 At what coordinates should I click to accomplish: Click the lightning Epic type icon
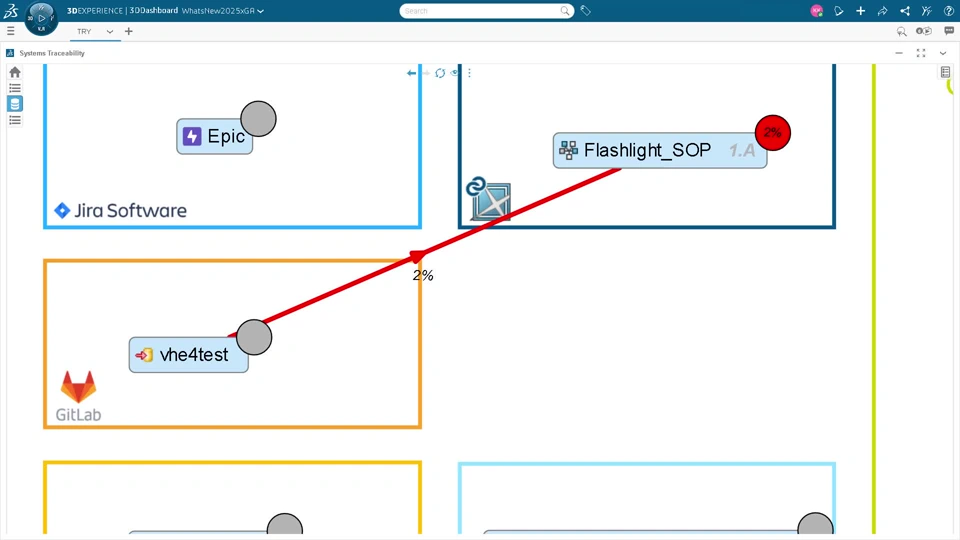tap(192, 136)
